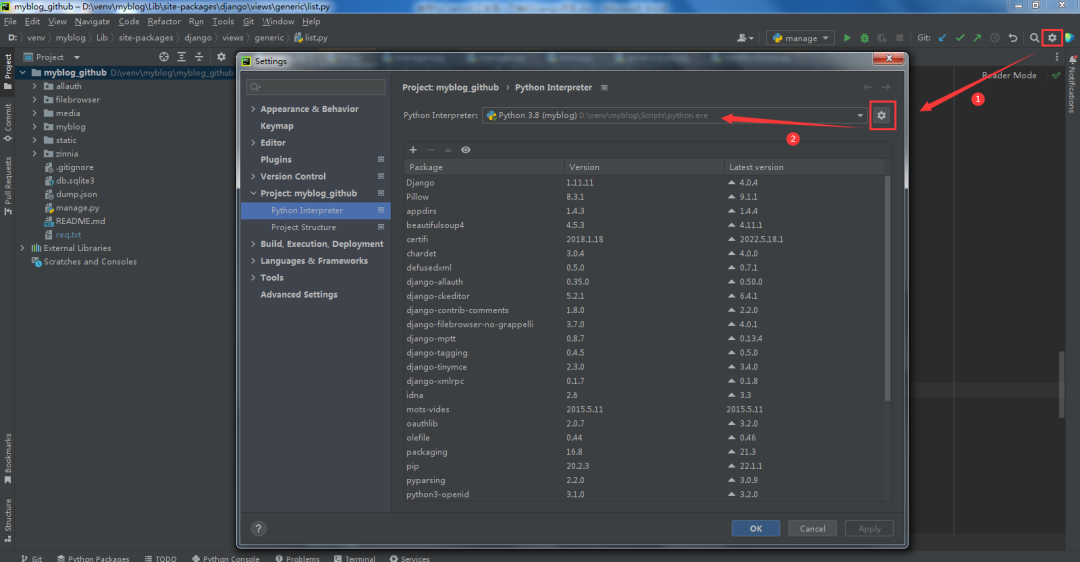Click the Debug bug icon
Screen dimensions: 1080x562
tap(864, 38)
